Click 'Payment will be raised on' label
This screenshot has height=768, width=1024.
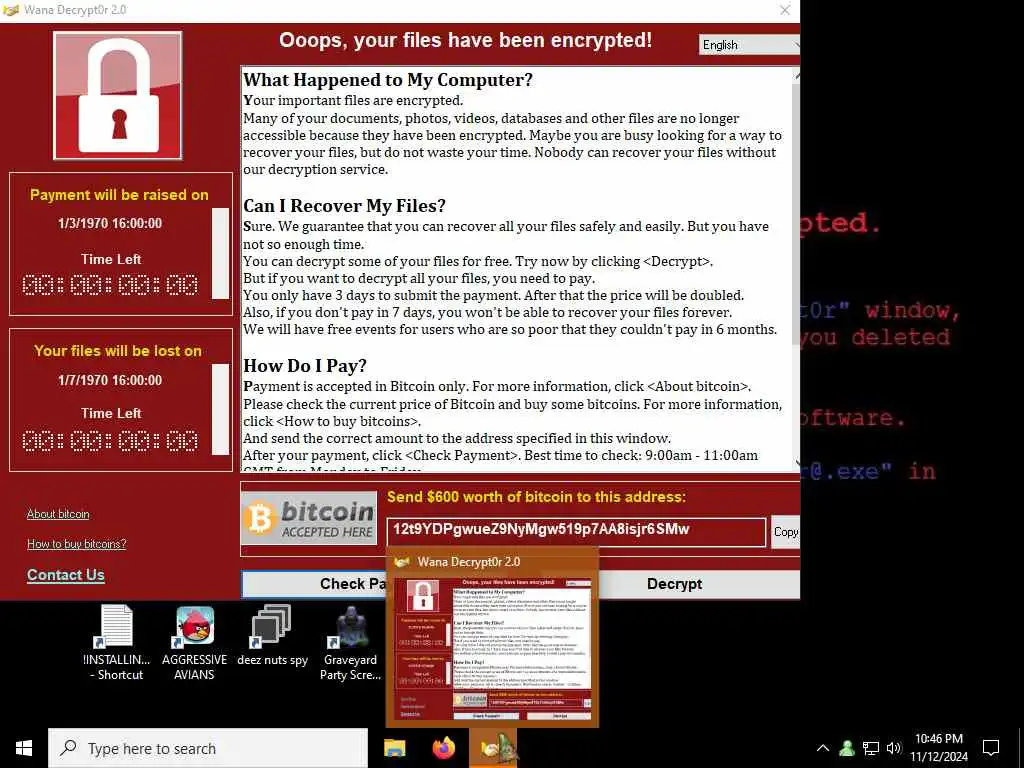[x=119, y=195]
